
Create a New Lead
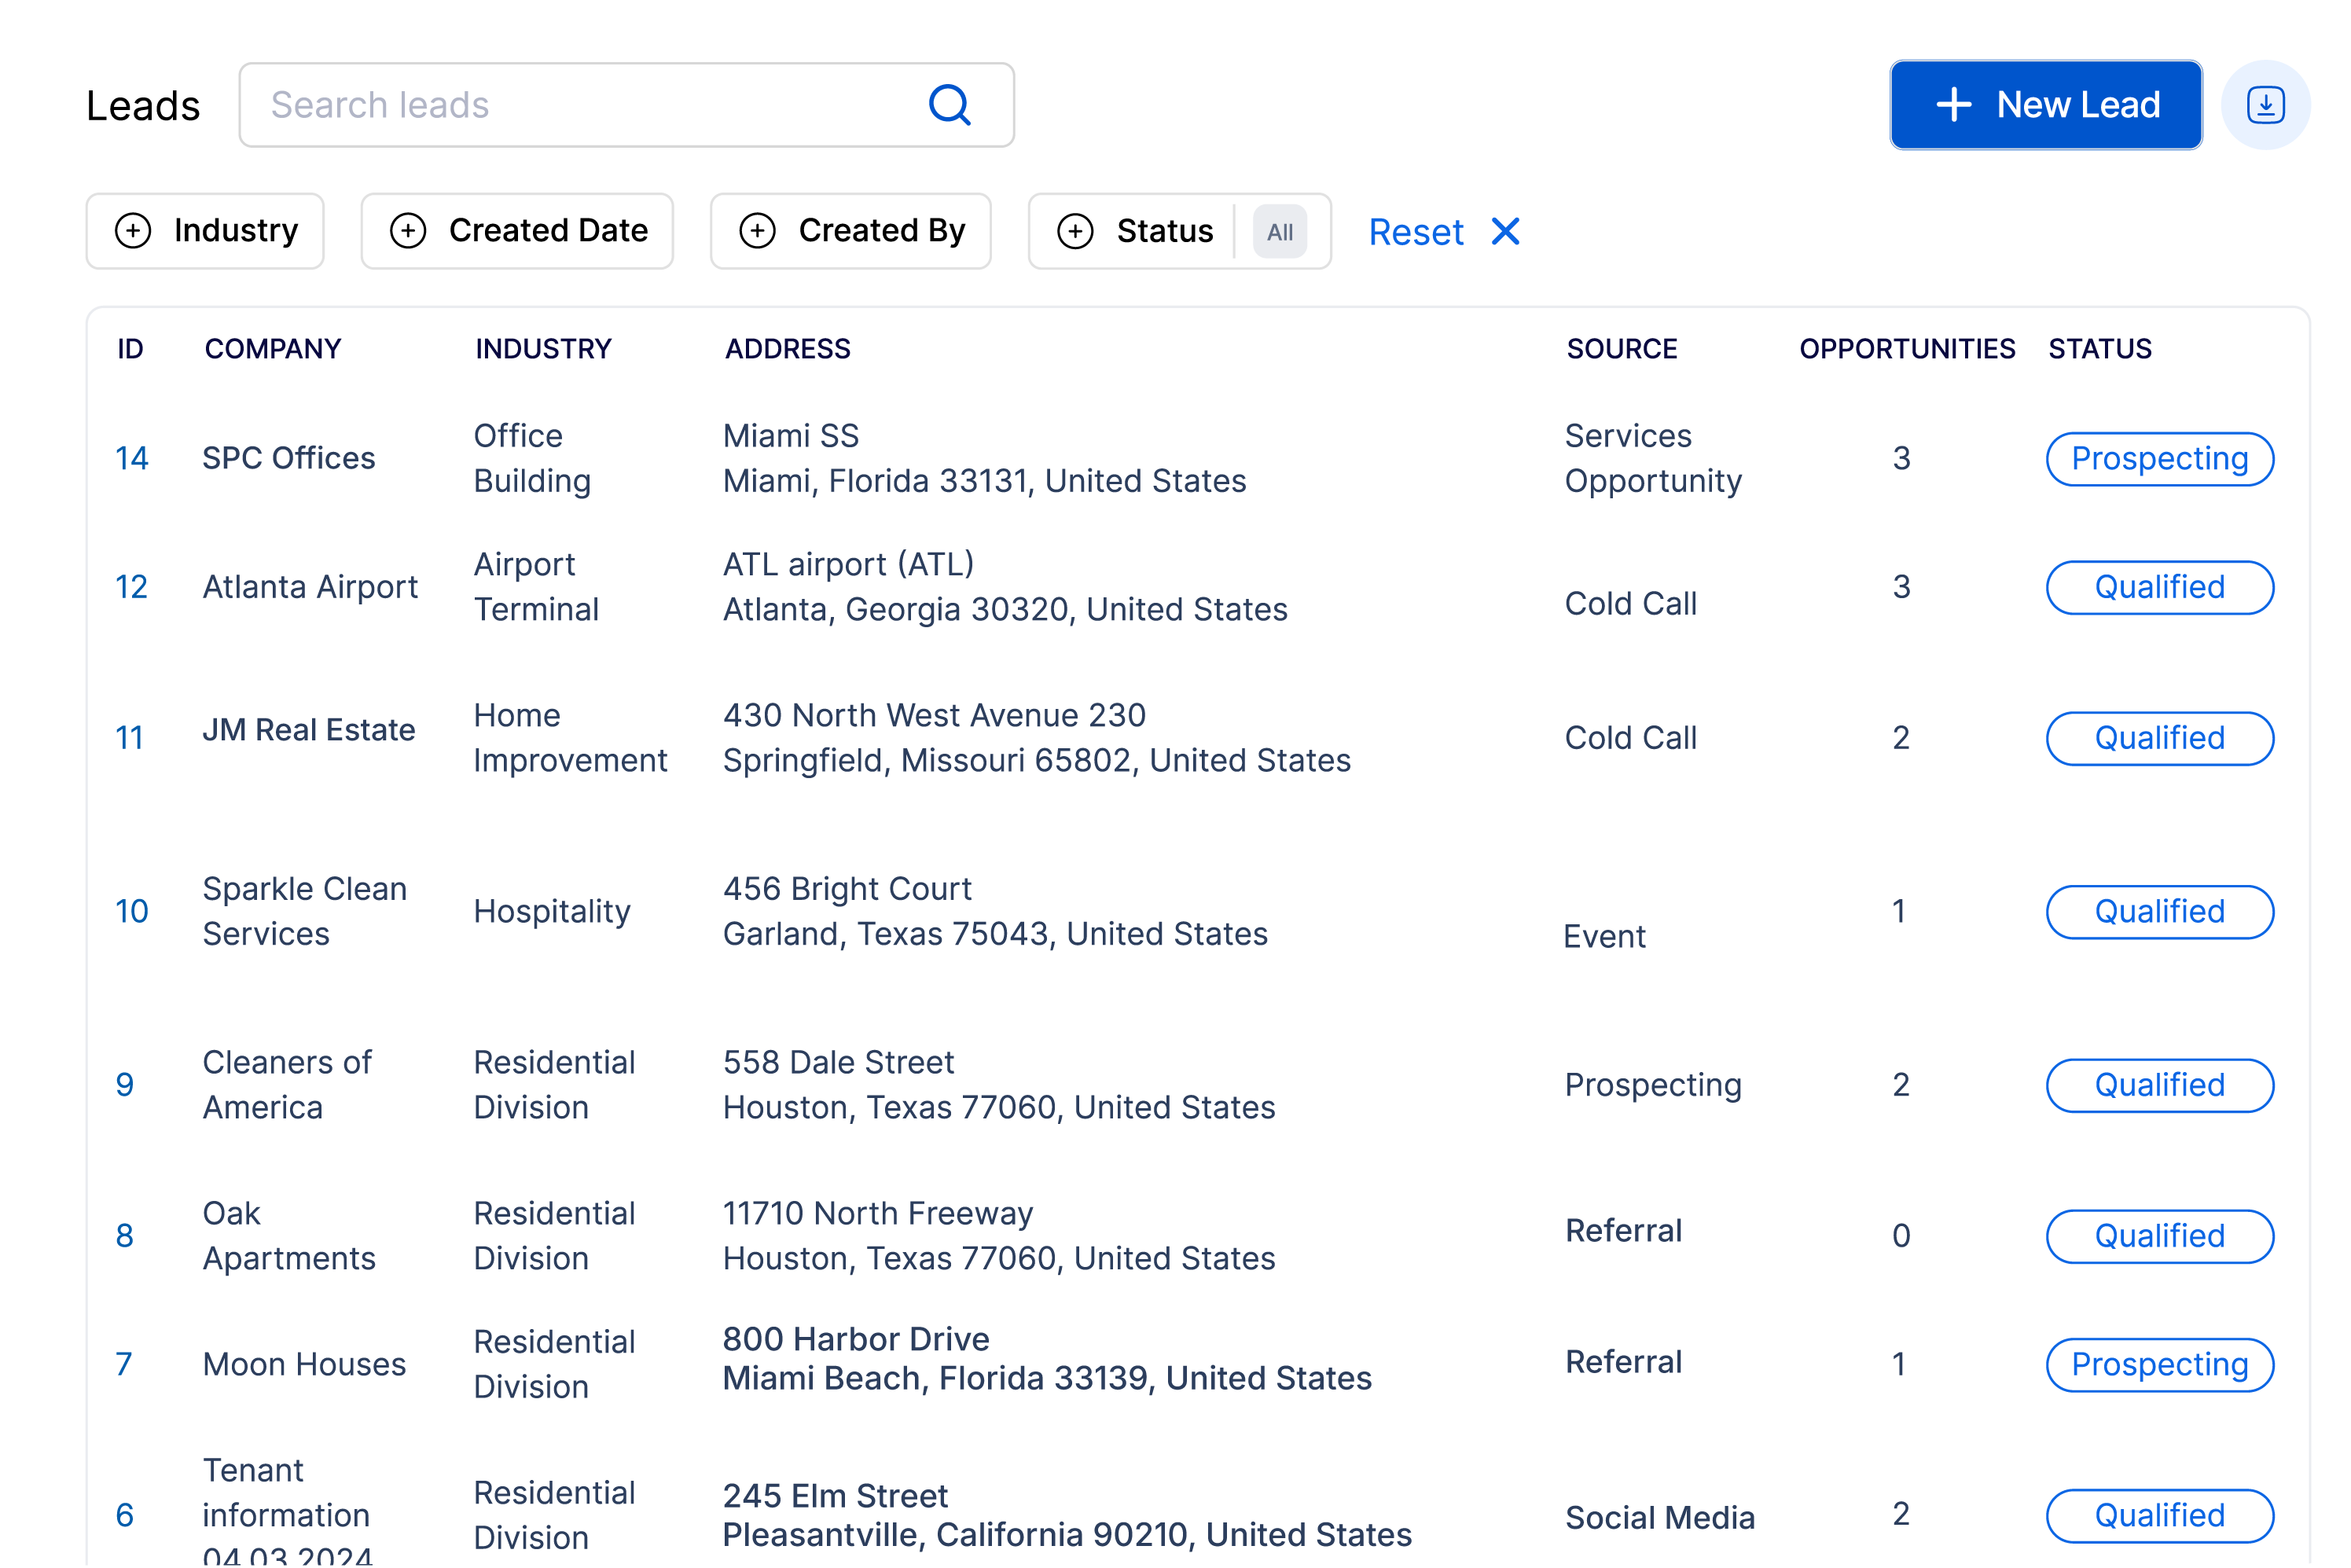(x=2045, y=105)
